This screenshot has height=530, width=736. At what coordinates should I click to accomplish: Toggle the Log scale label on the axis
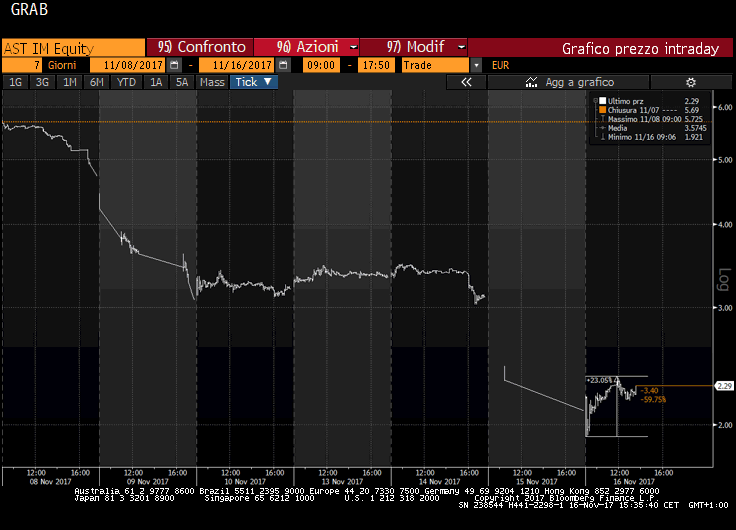point(724,280)
